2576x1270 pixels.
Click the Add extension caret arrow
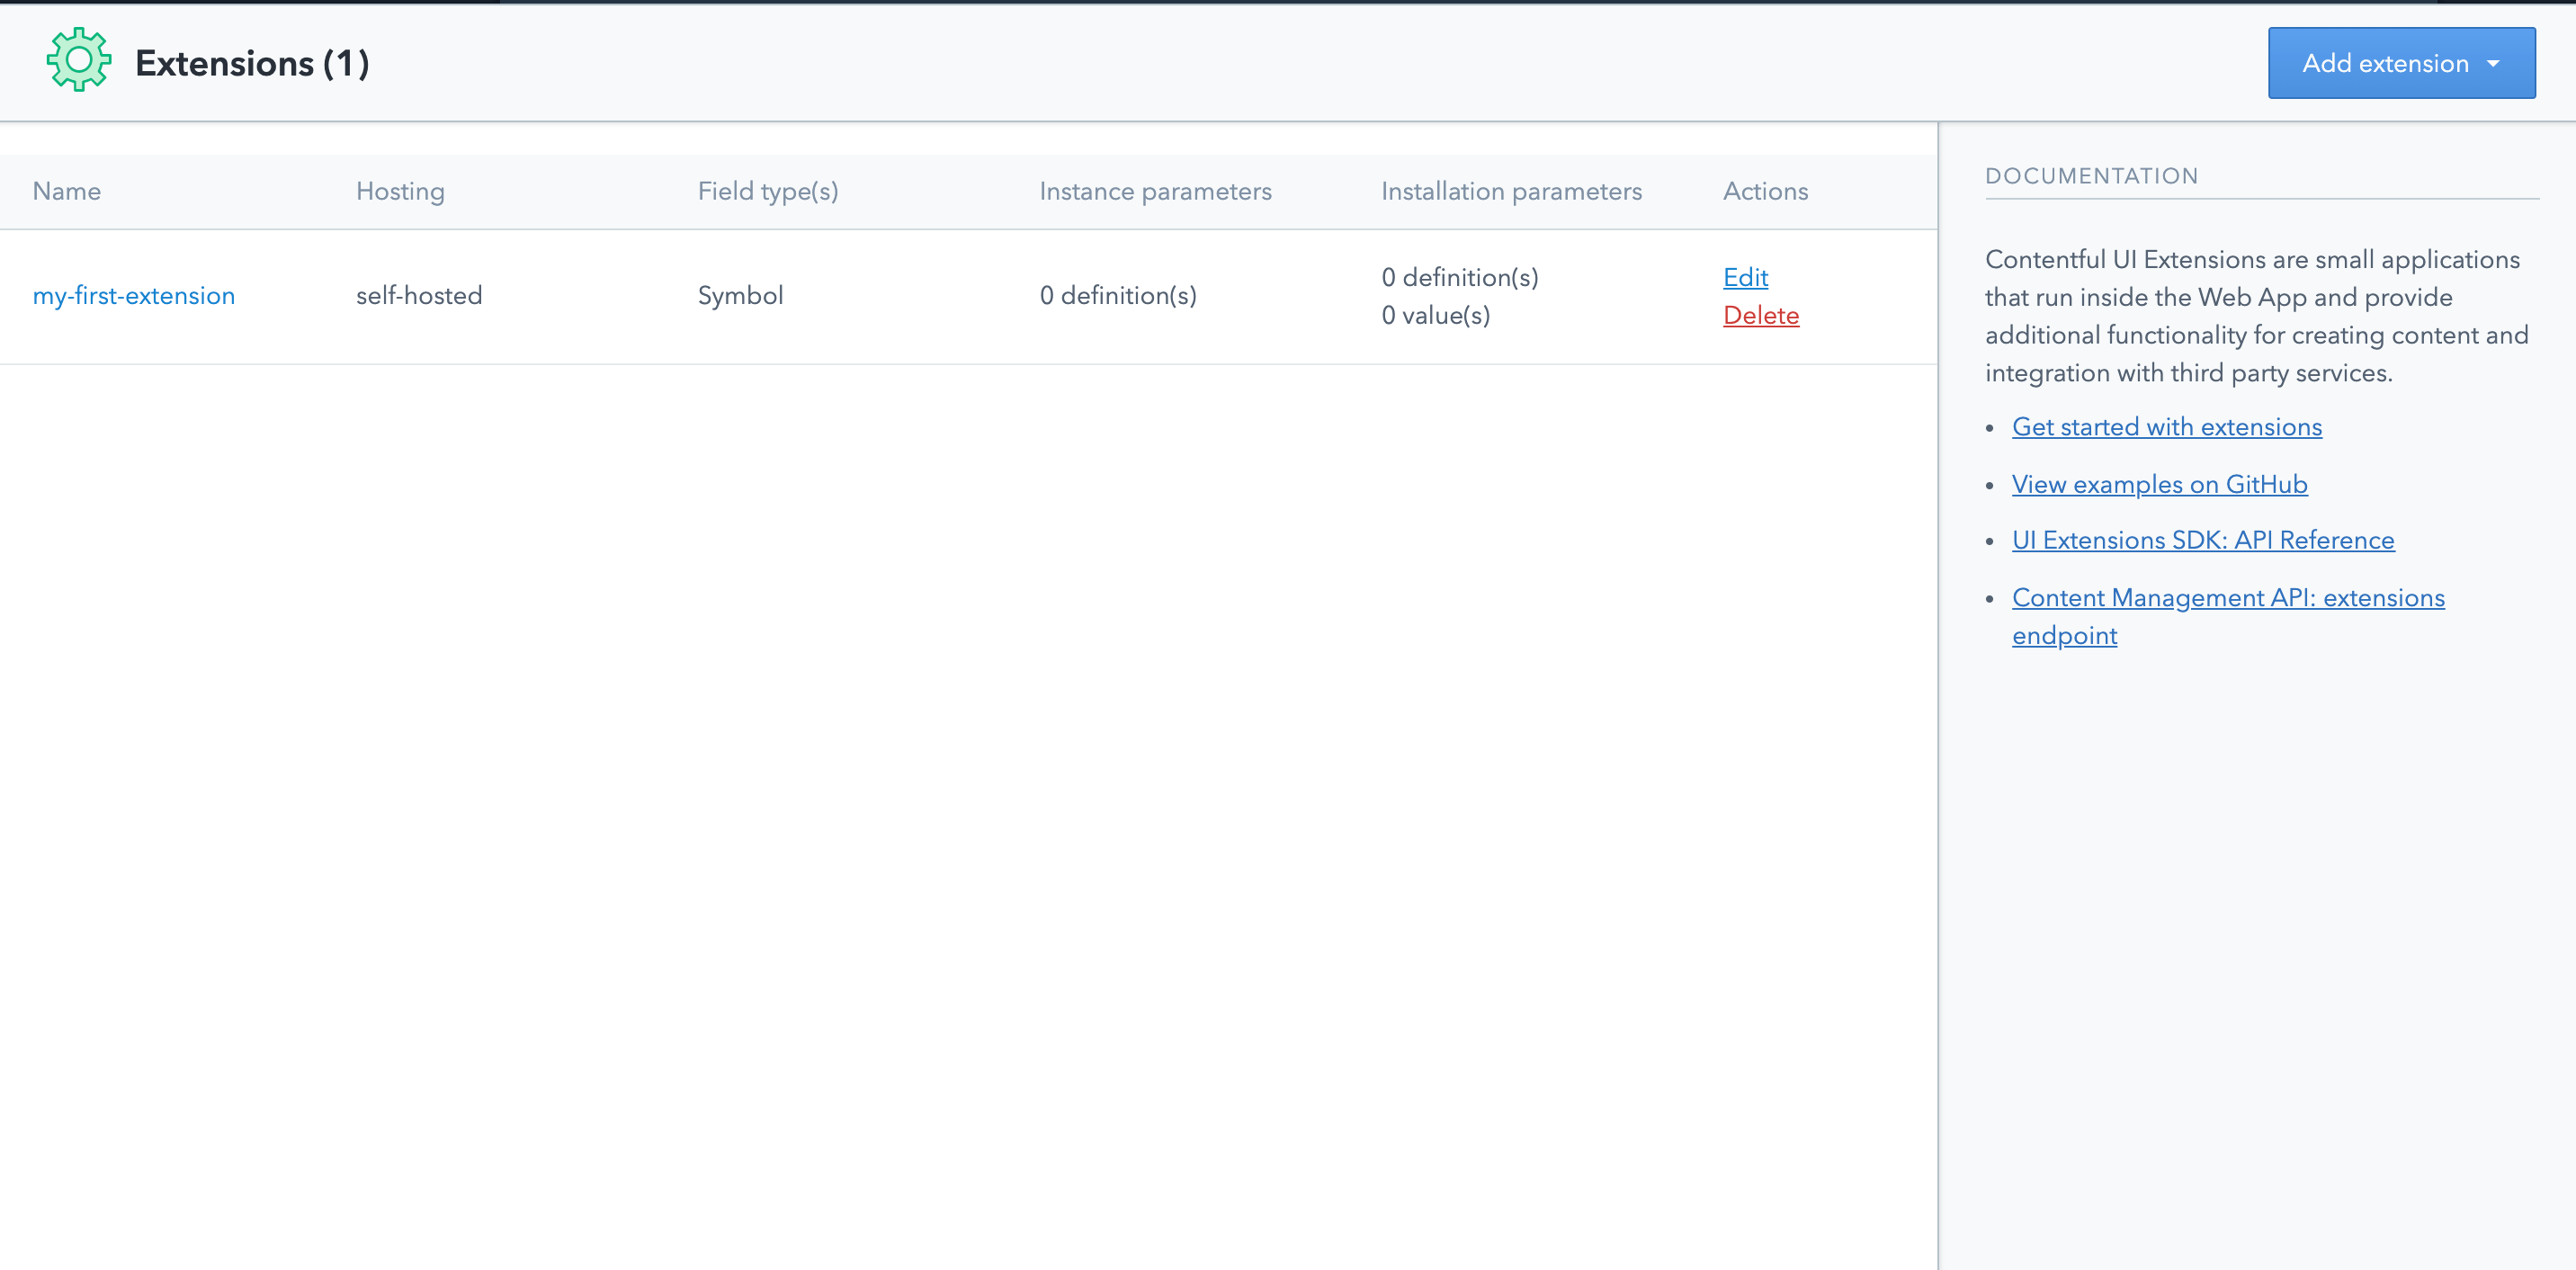[x=2493, y=63]
